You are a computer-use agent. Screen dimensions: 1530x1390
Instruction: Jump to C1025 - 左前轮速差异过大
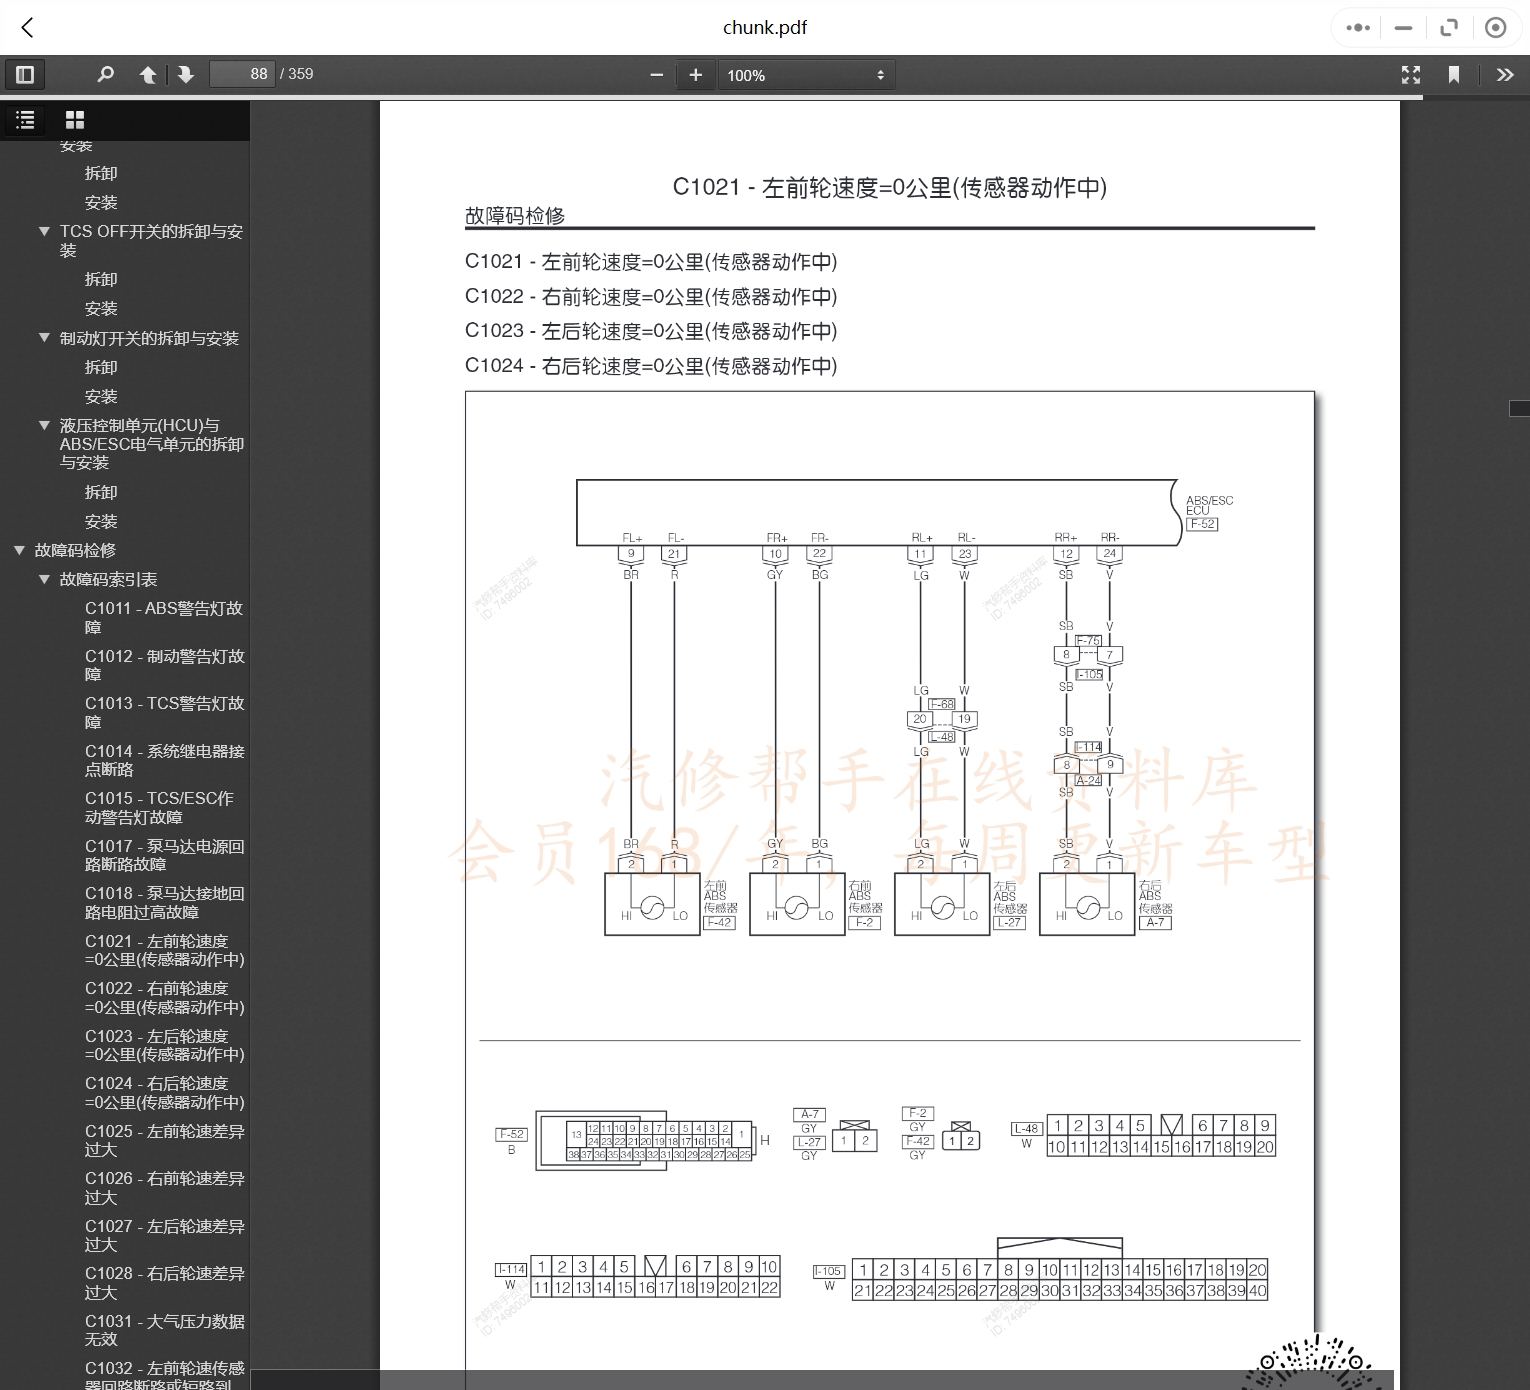(x=165, y=1140)
